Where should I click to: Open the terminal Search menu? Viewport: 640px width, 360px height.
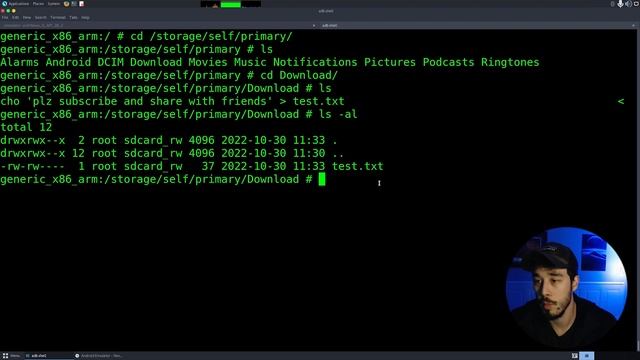[40, 18]
